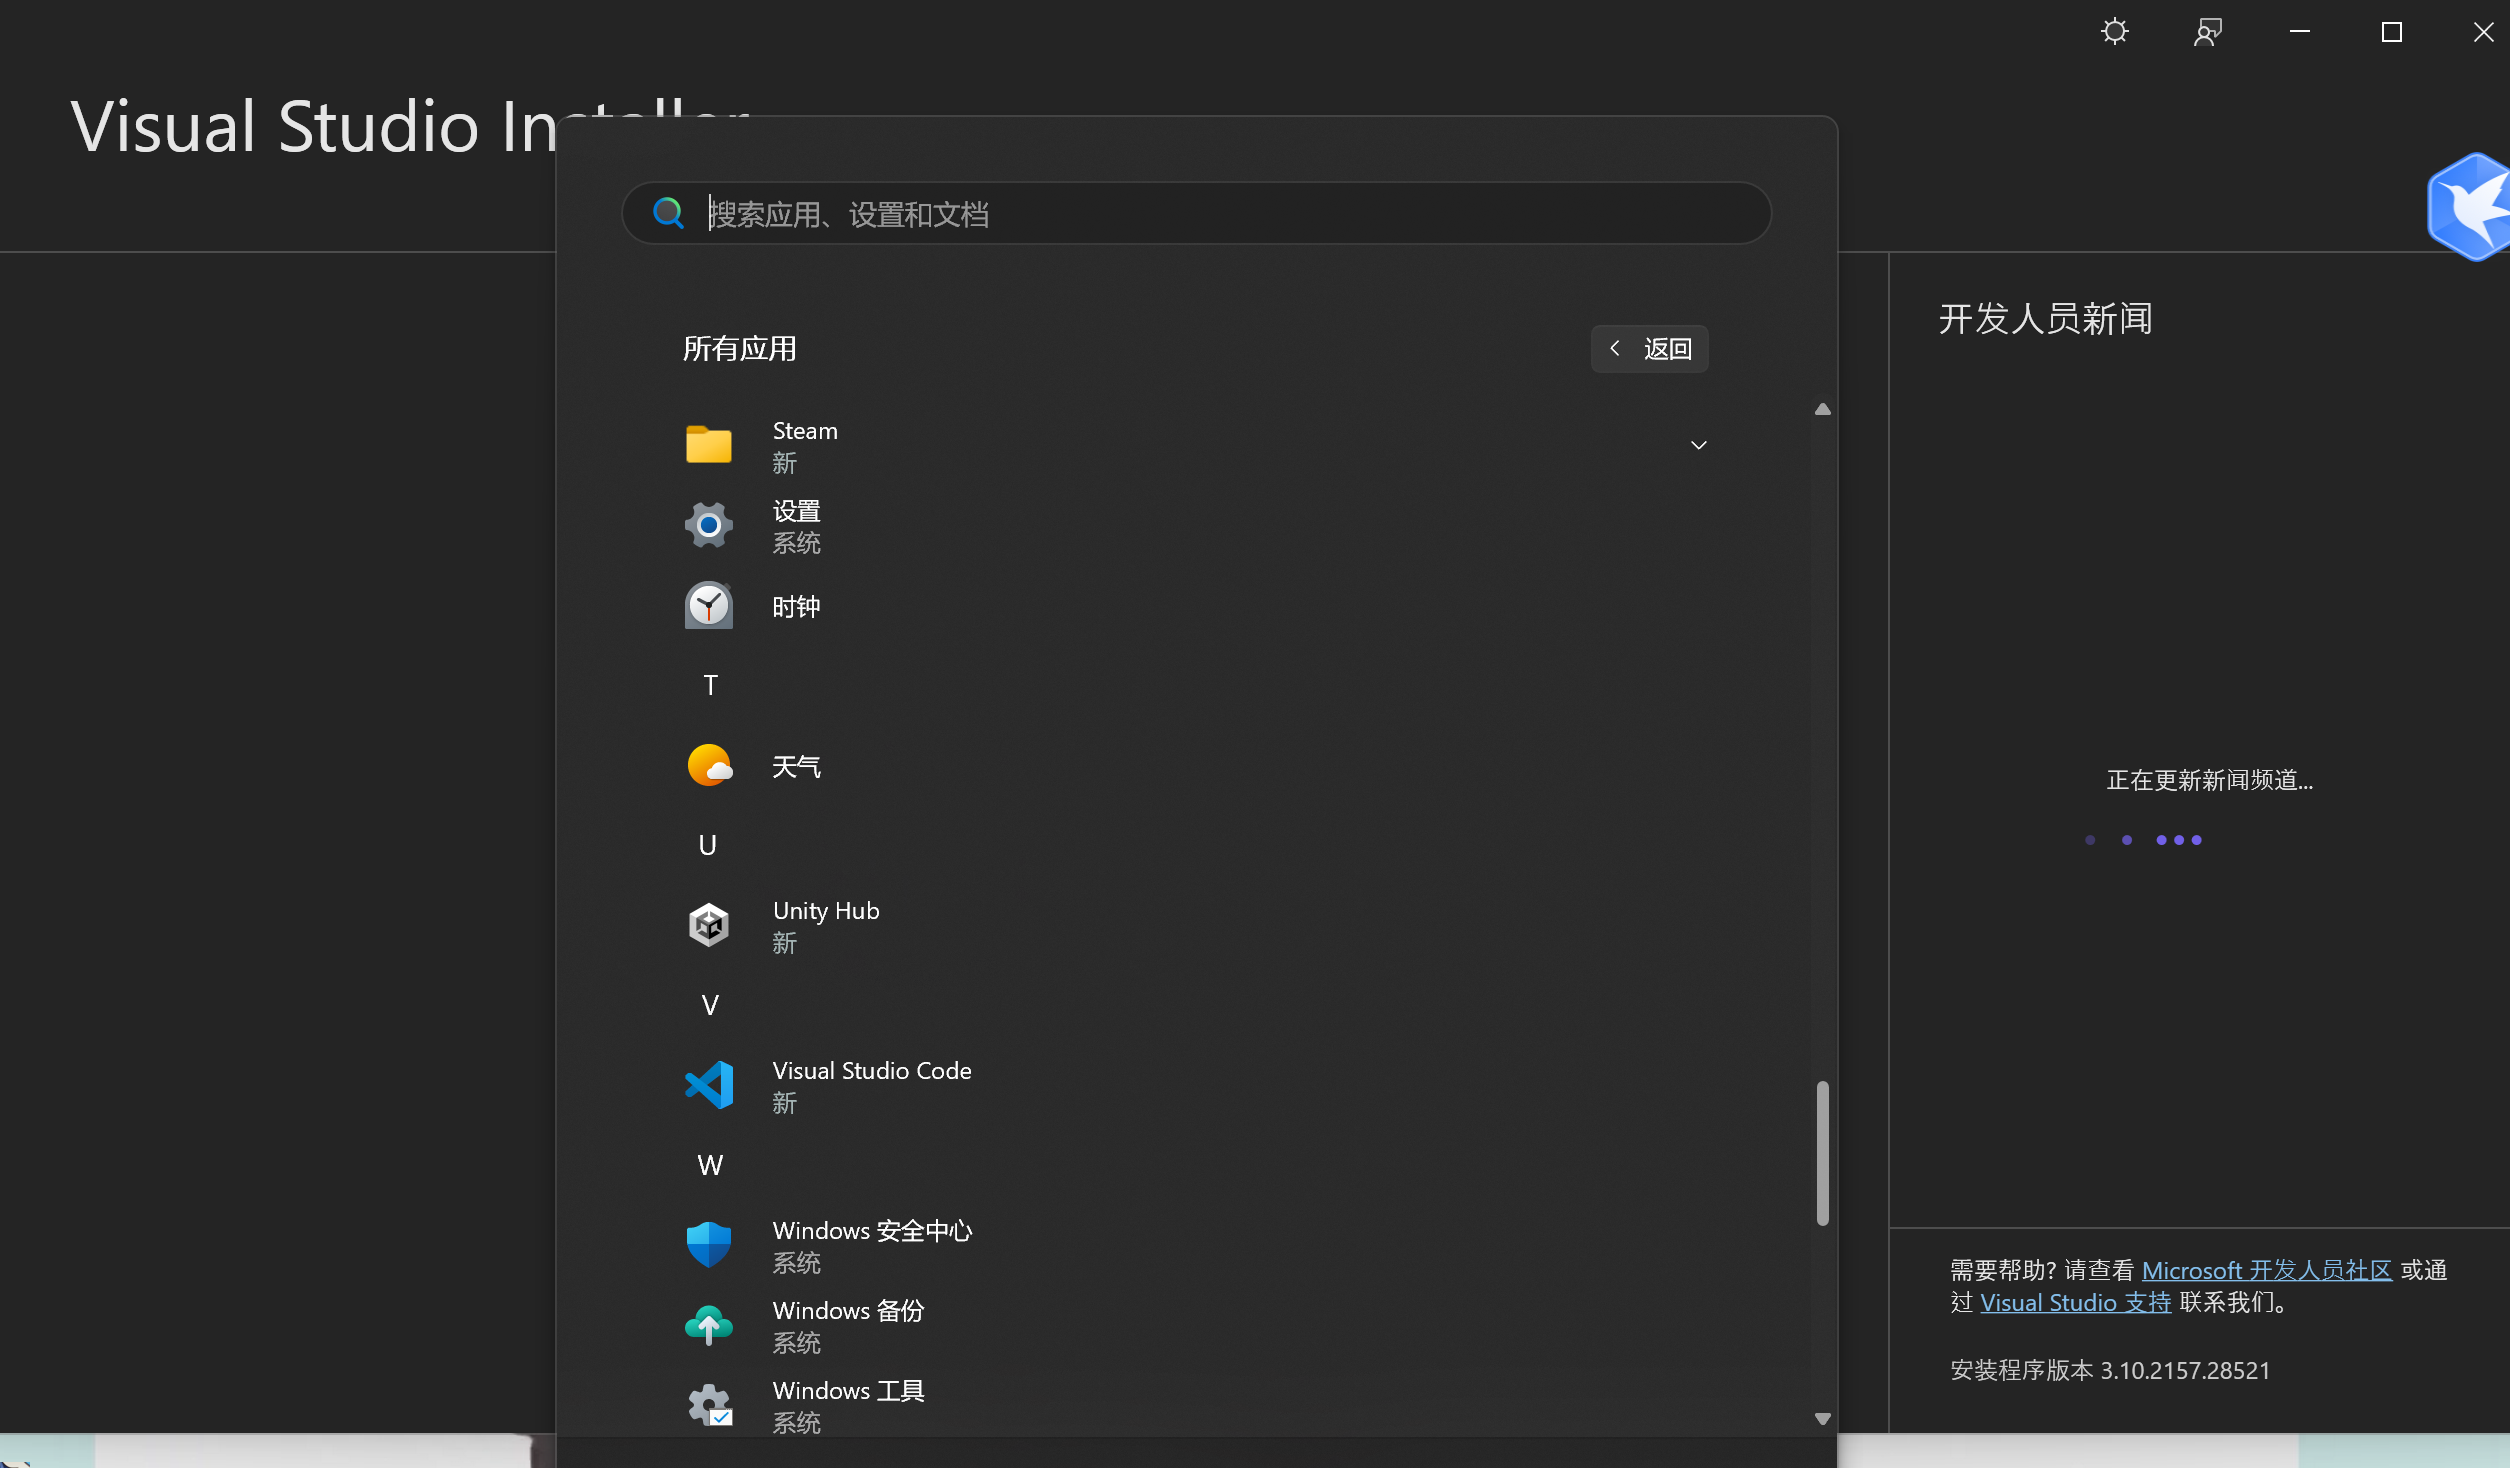Maximize the Visual Studio Installer window
Screen dimensions: 2510x1468
coord(2392,32)
